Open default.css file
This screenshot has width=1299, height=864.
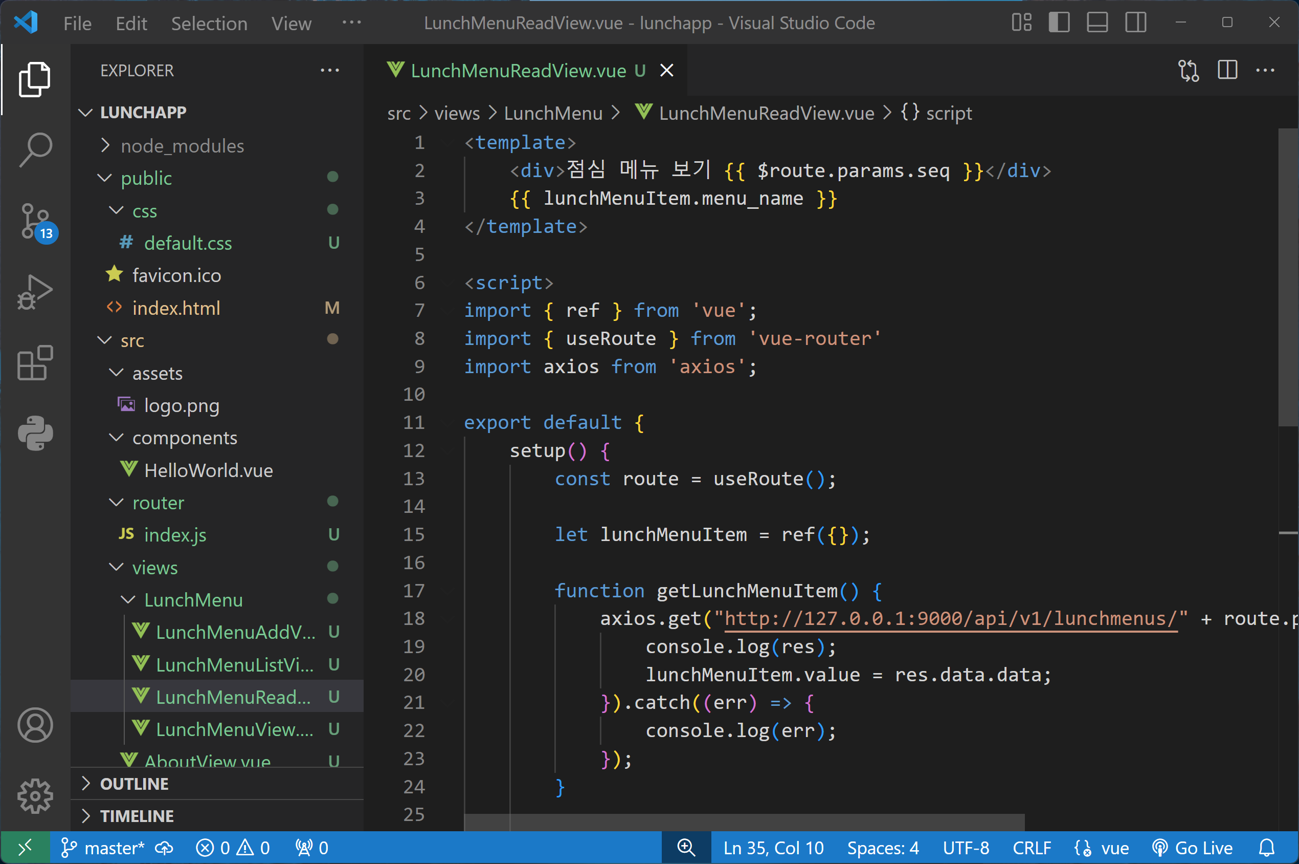click(217, 243)
